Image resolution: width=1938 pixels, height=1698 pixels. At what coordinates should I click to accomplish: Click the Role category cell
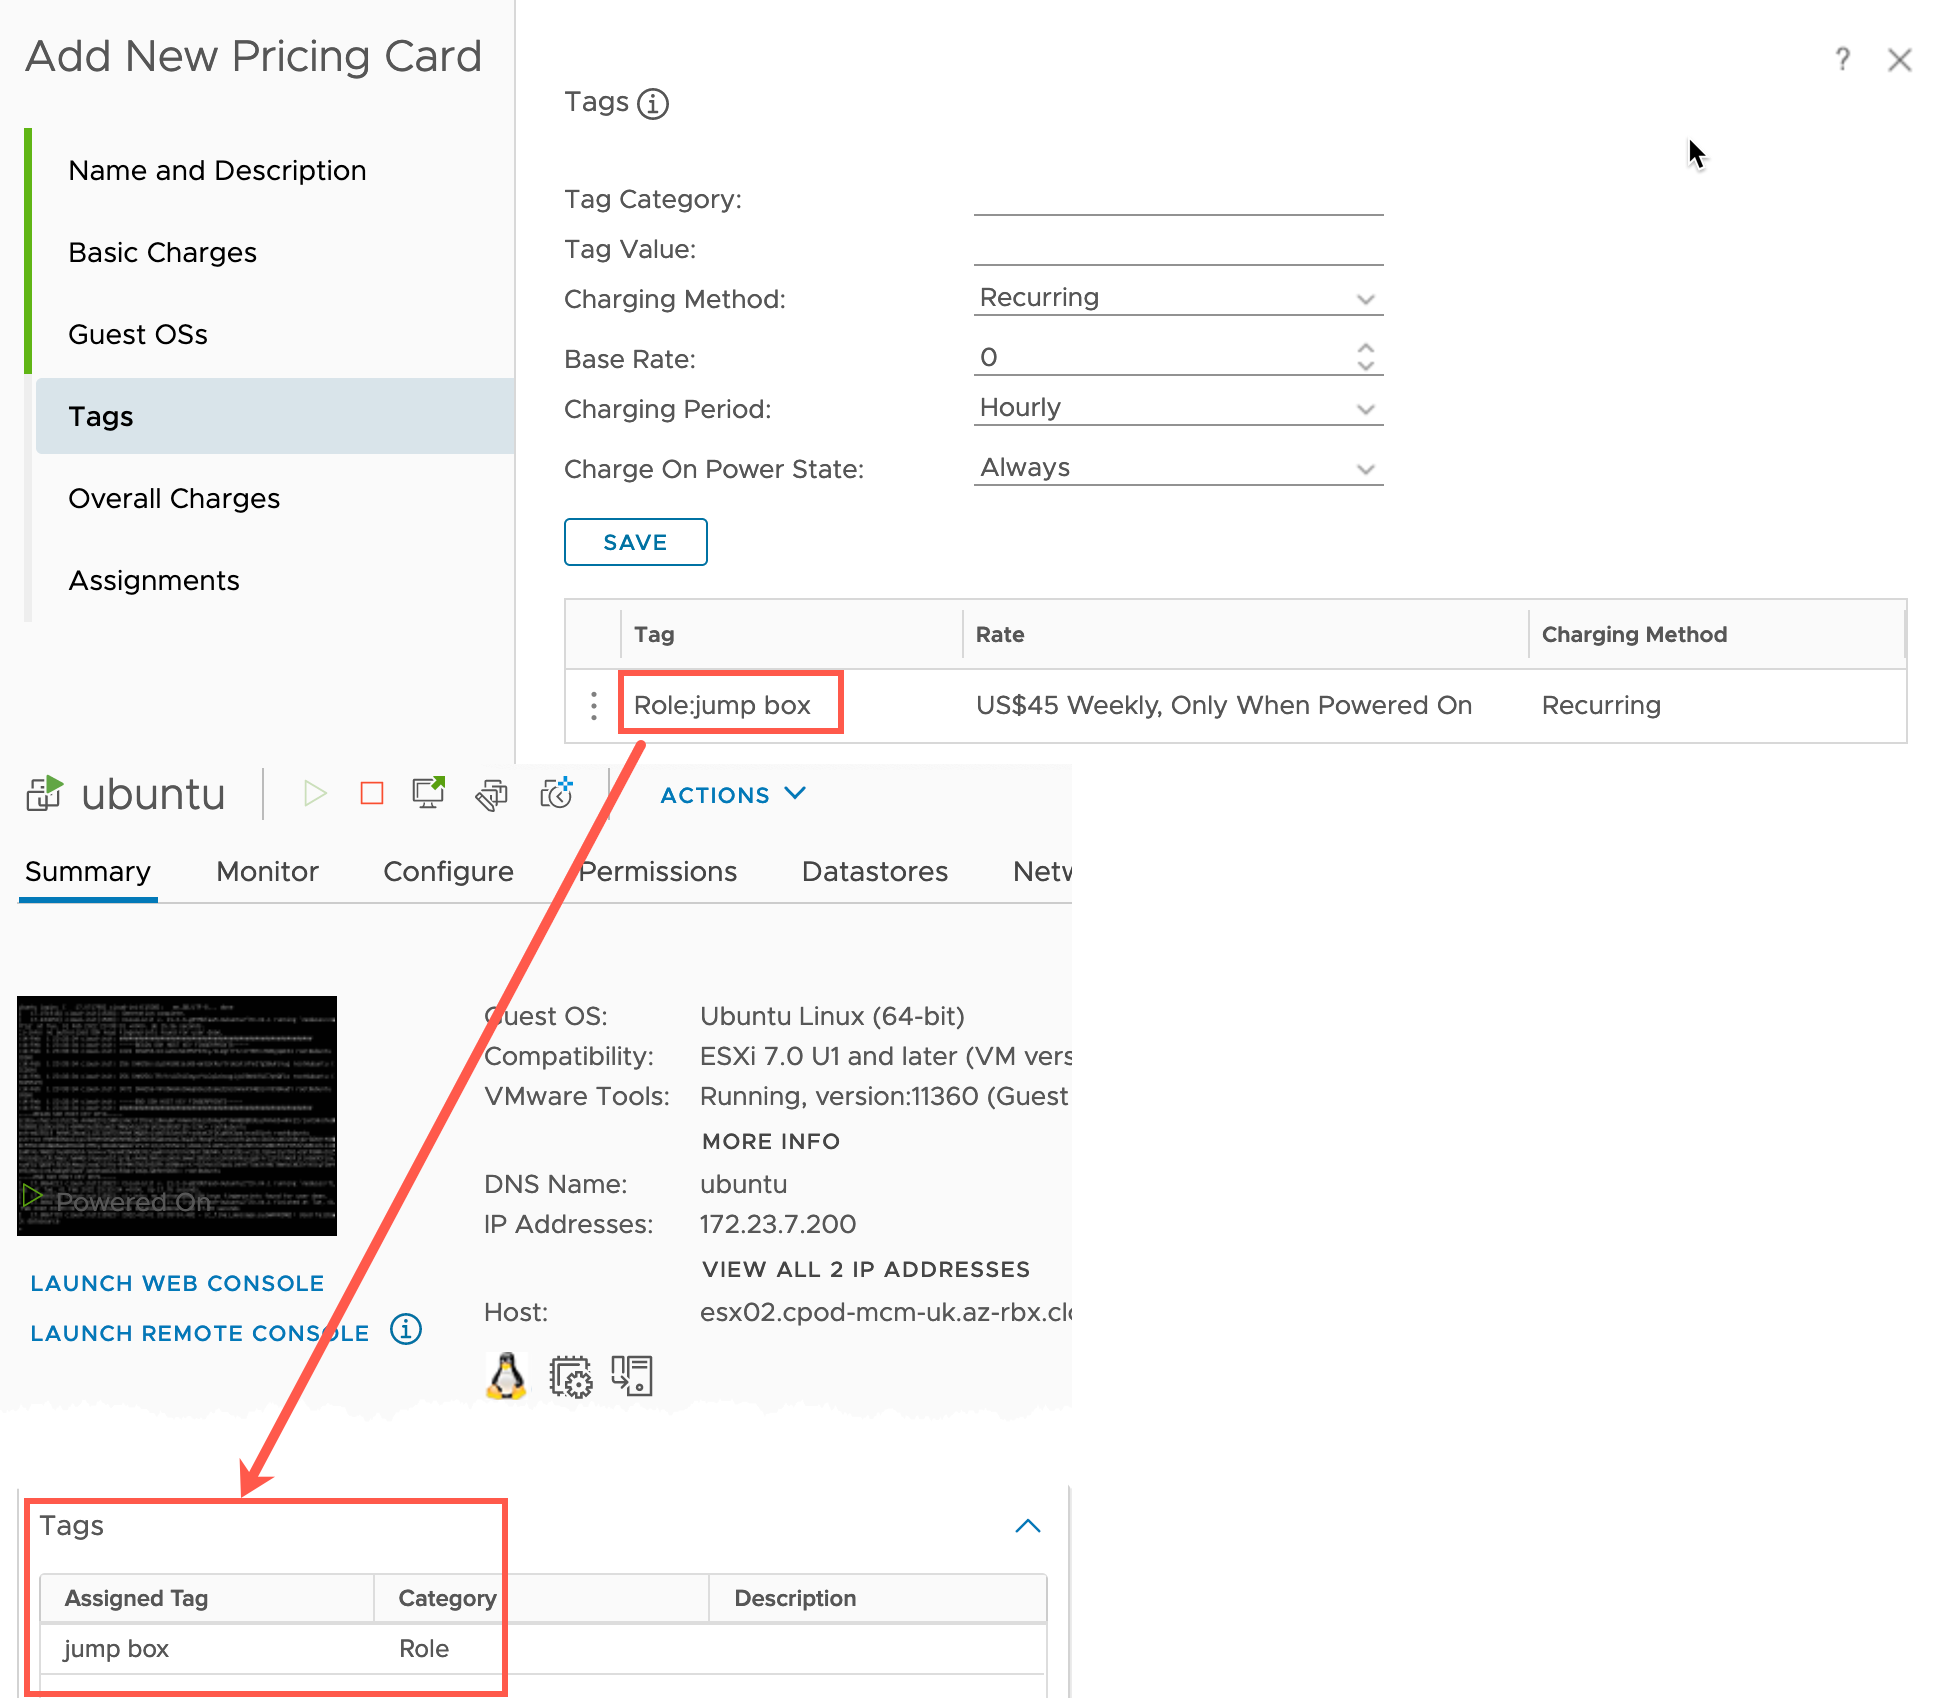pyautogui.click(x=423, y=1649)
